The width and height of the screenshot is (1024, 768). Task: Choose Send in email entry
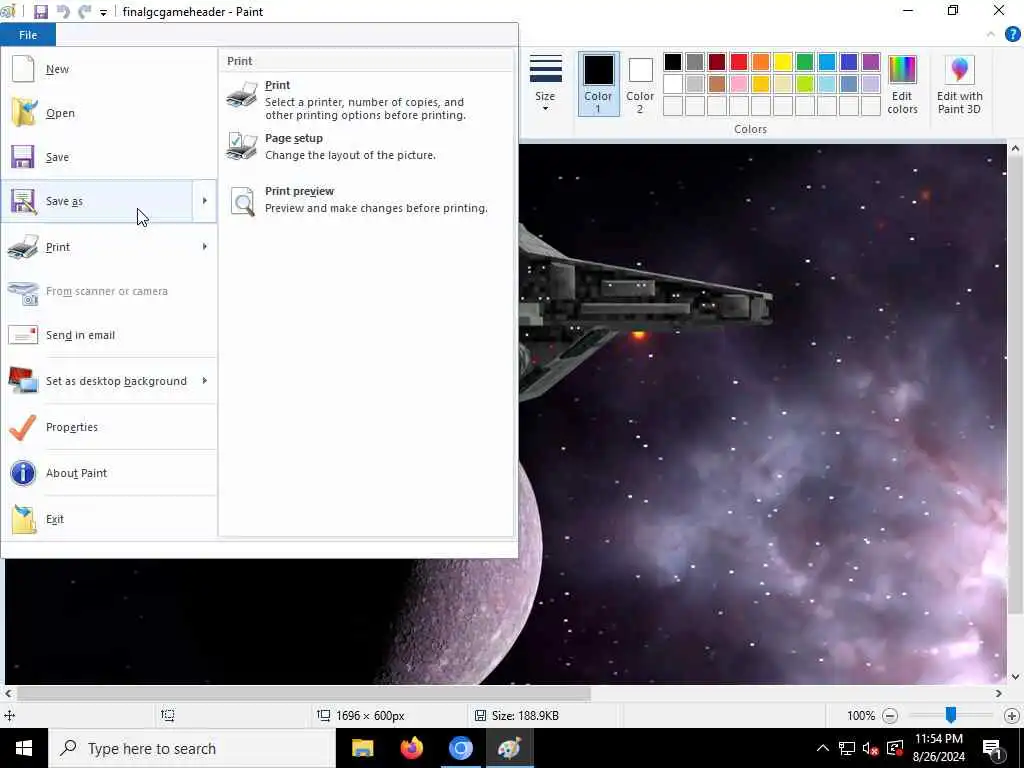pyautogui.click(x=109, y=335)
